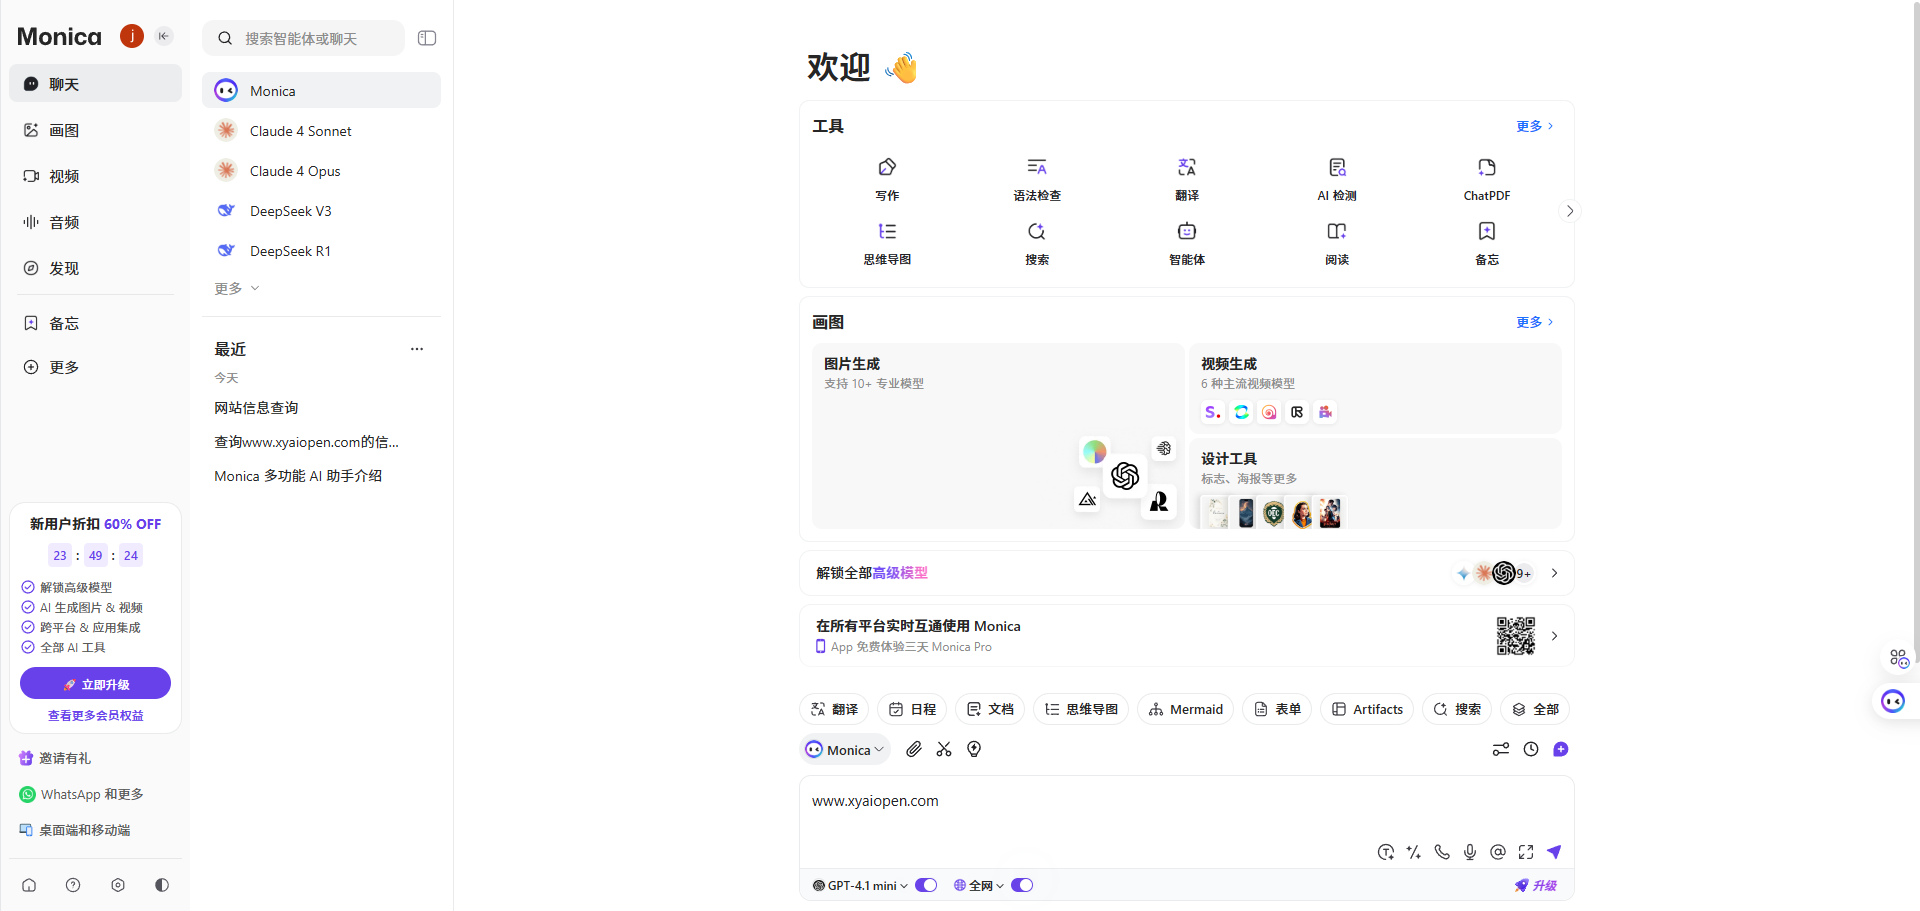Open chat history clock icon
1920x911 pixels.
pyautogui.click(x=1531, y=749)
